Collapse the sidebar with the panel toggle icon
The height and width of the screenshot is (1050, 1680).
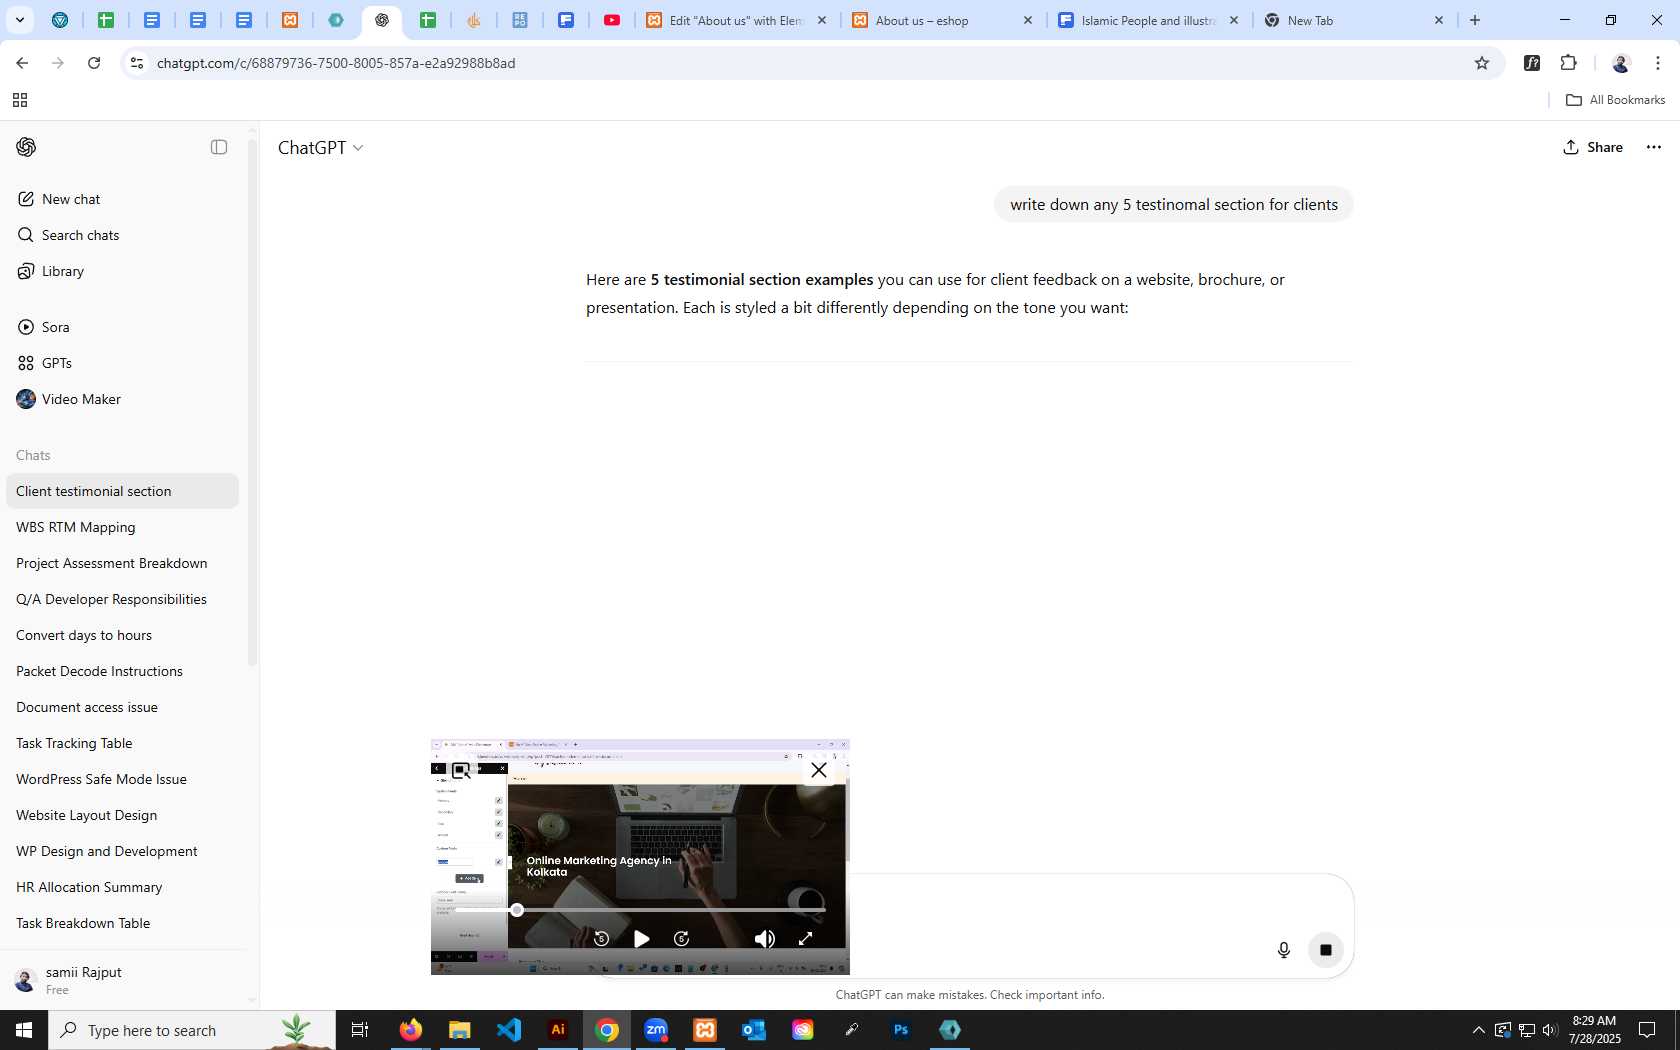(219, 147)
